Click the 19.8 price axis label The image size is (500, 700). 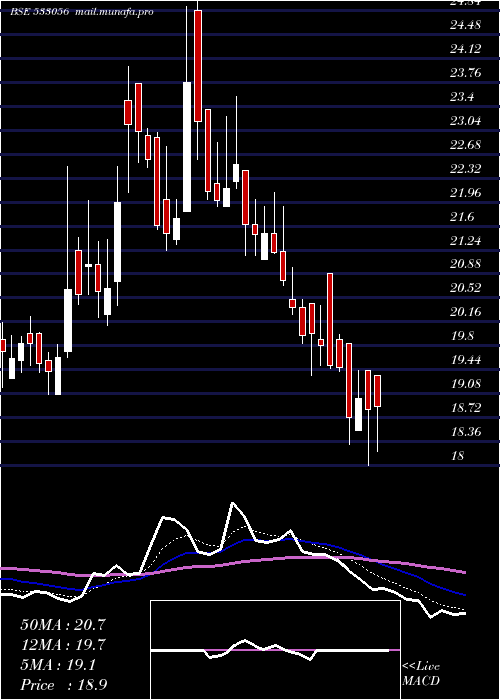462,336
